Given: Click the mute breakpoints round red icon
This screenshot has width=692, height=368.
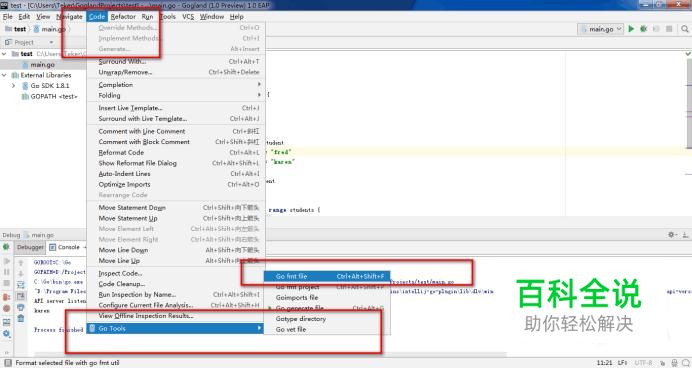Looking at the screenshot, I should (x=6, y=308).
